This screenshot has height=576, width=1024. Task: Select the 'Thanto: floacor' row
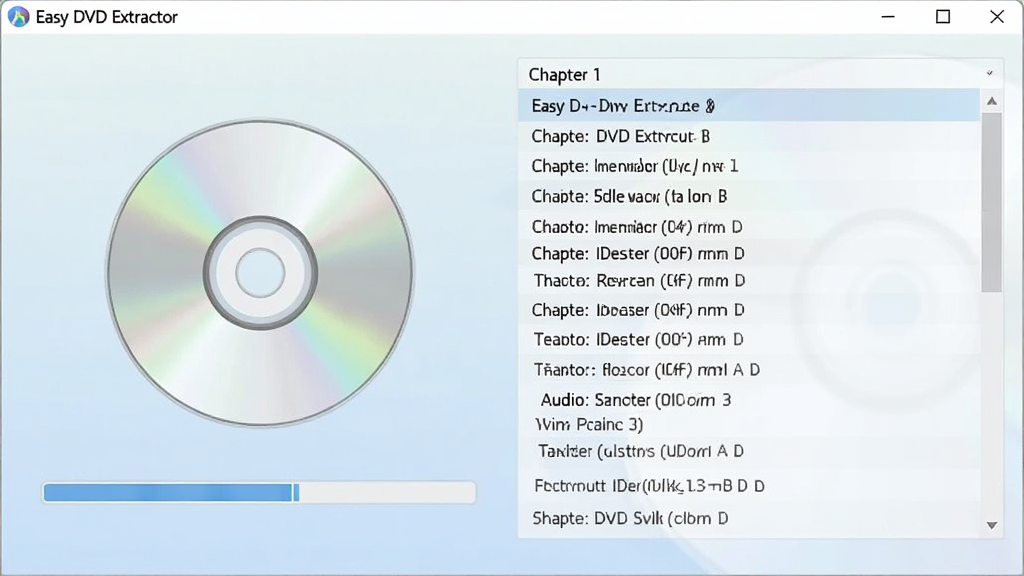tap(749, 370)
